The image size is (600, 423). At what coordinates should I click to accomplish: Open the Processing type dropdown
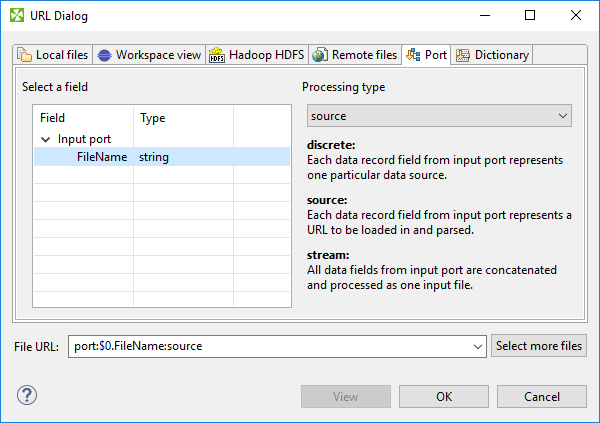439,116
